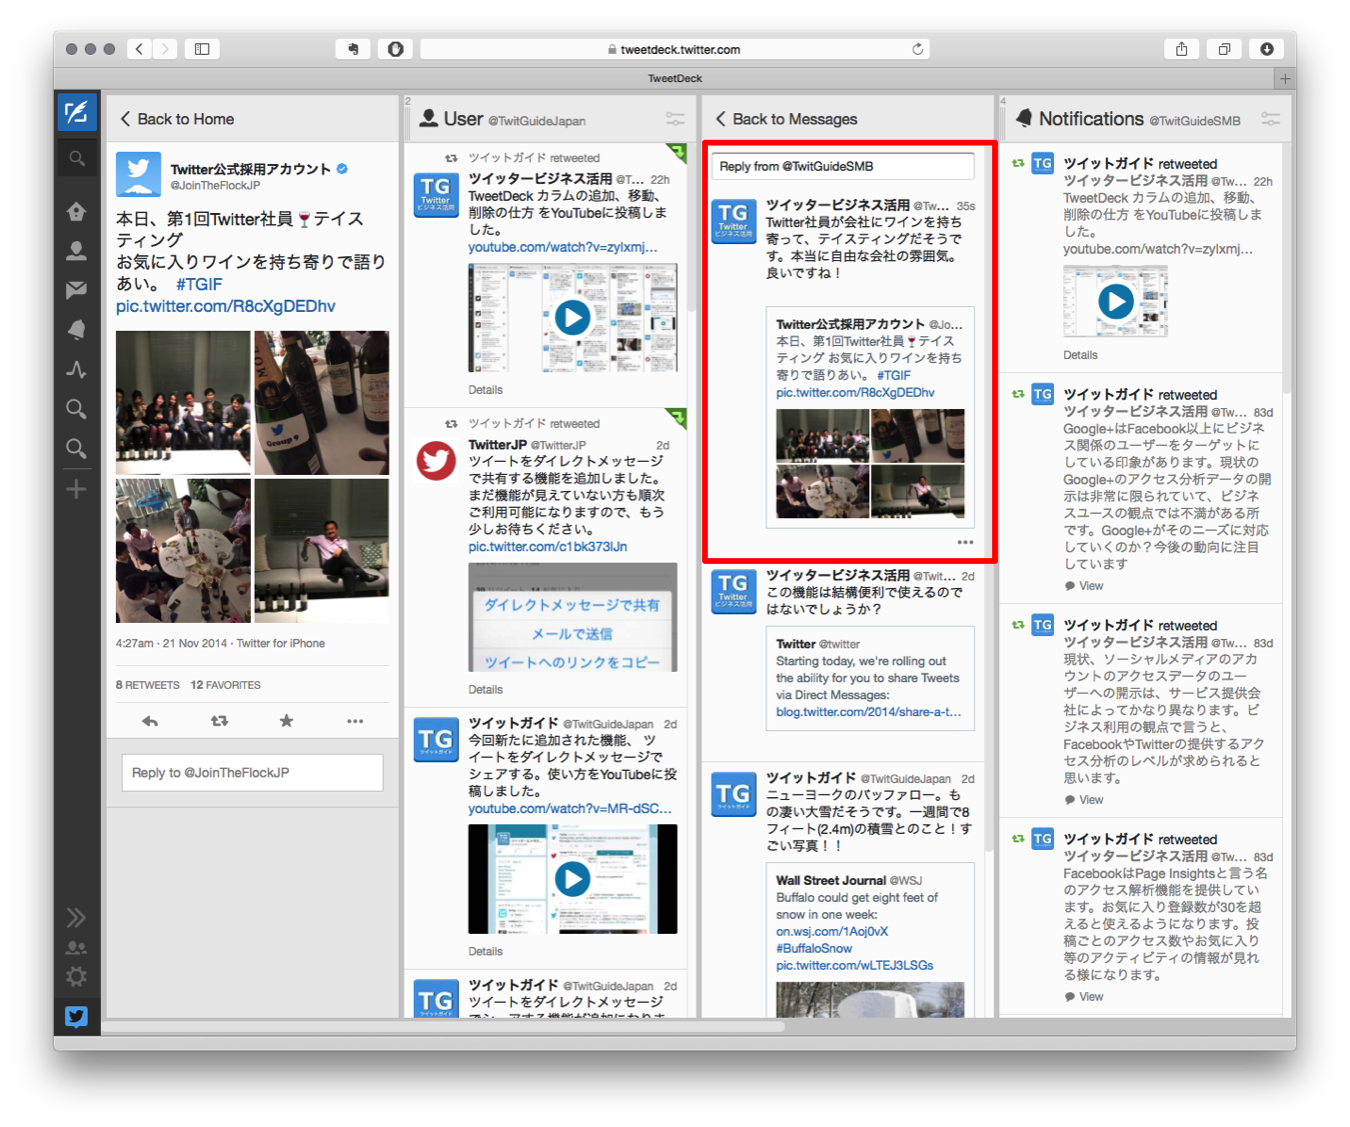Open ellipsis menu on the highlighted message
The width and height of the screenshot is (1350, 1127).
coord(965,542)
